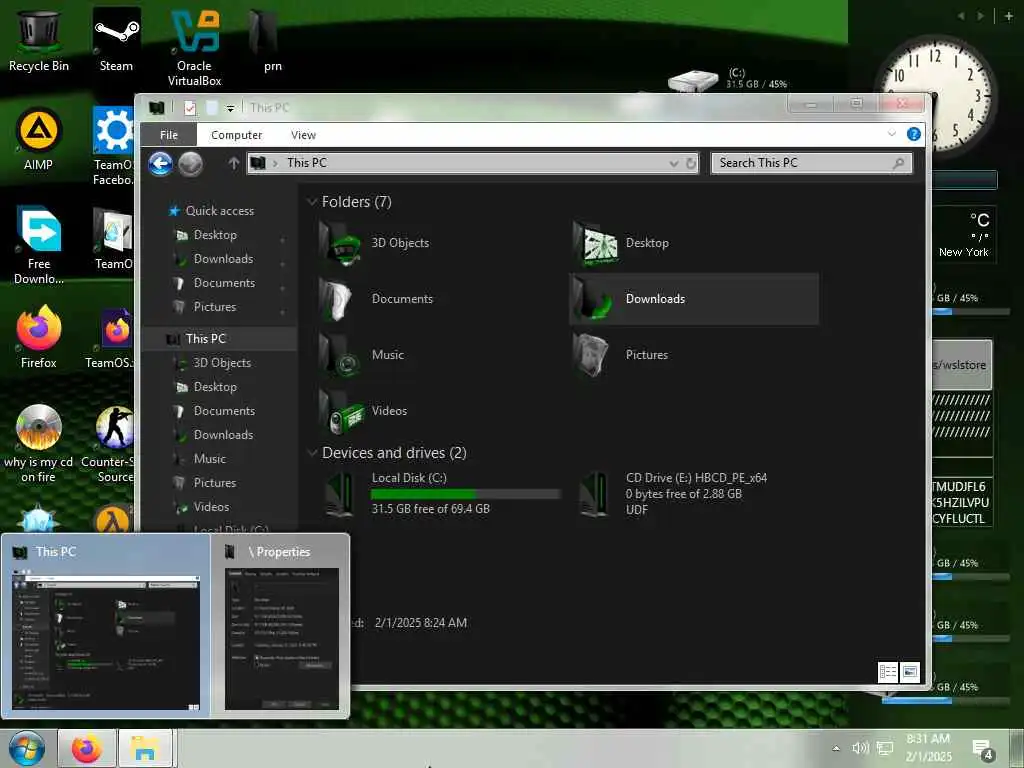Open Local Disk (C:) drive

(x=440, y=494)
